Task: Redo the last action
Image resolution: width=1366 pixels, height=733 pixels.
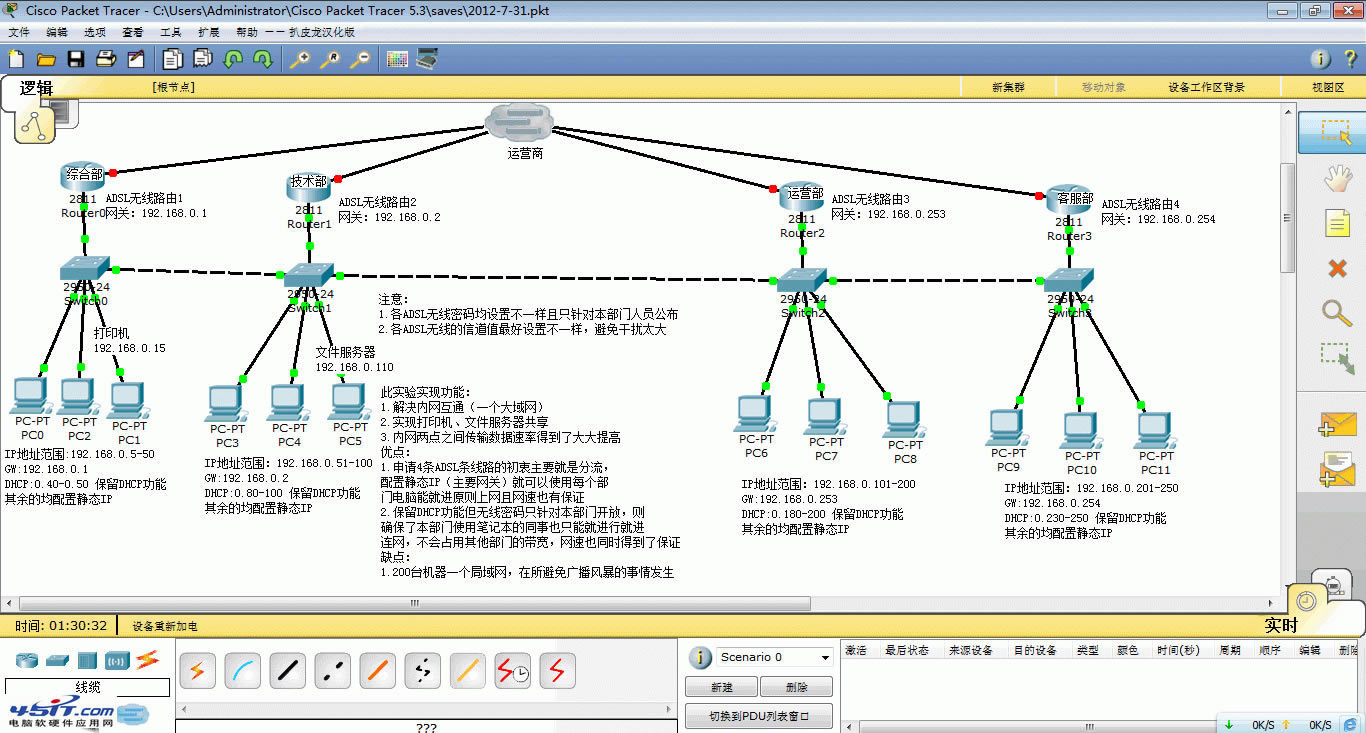Action: (x=263, y=59)
